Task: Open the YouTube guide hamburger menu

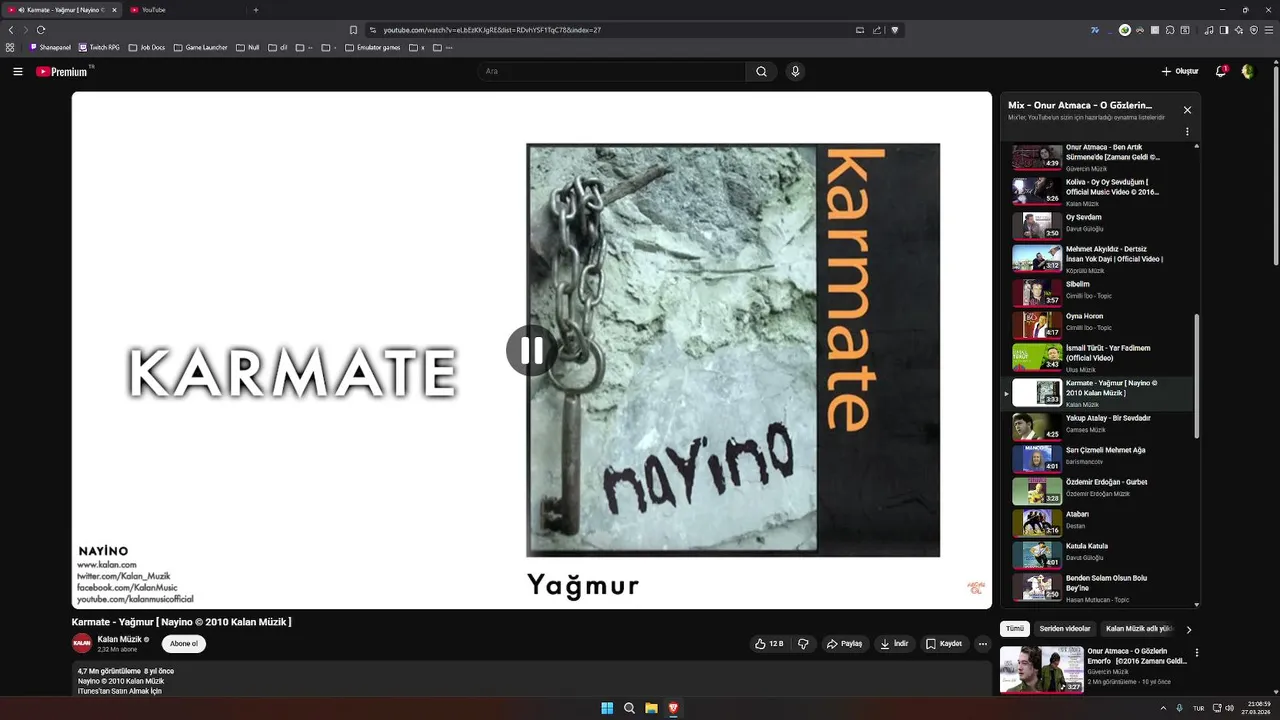Action: [x=17, y=71]
